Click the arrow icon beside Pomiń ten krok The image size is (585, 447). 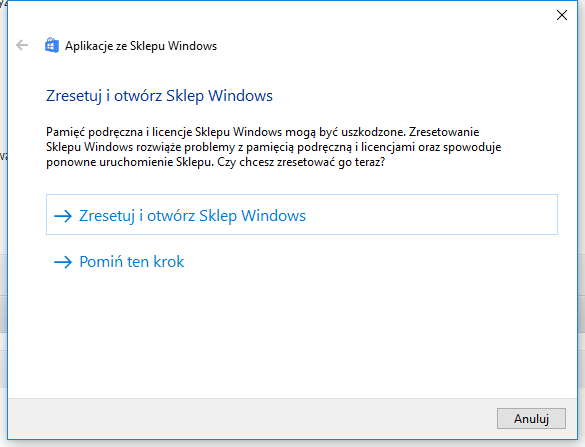coord(63,262)
